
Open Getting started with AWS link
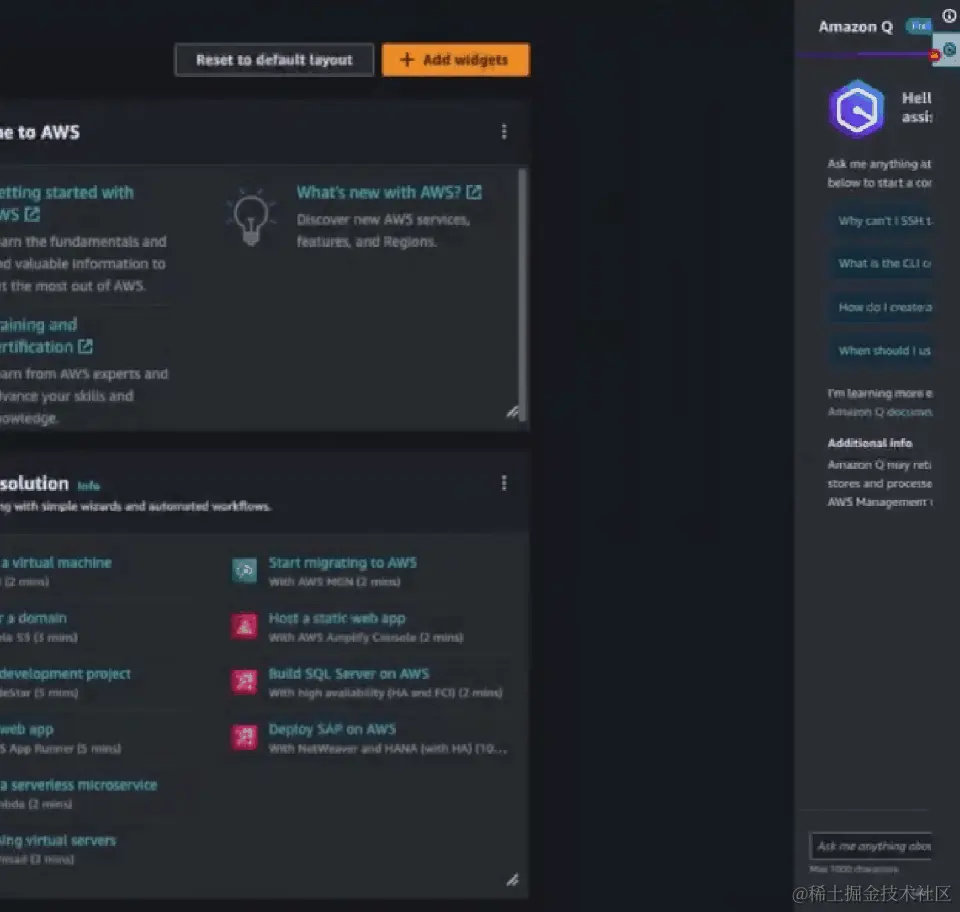tap(66, 203)
